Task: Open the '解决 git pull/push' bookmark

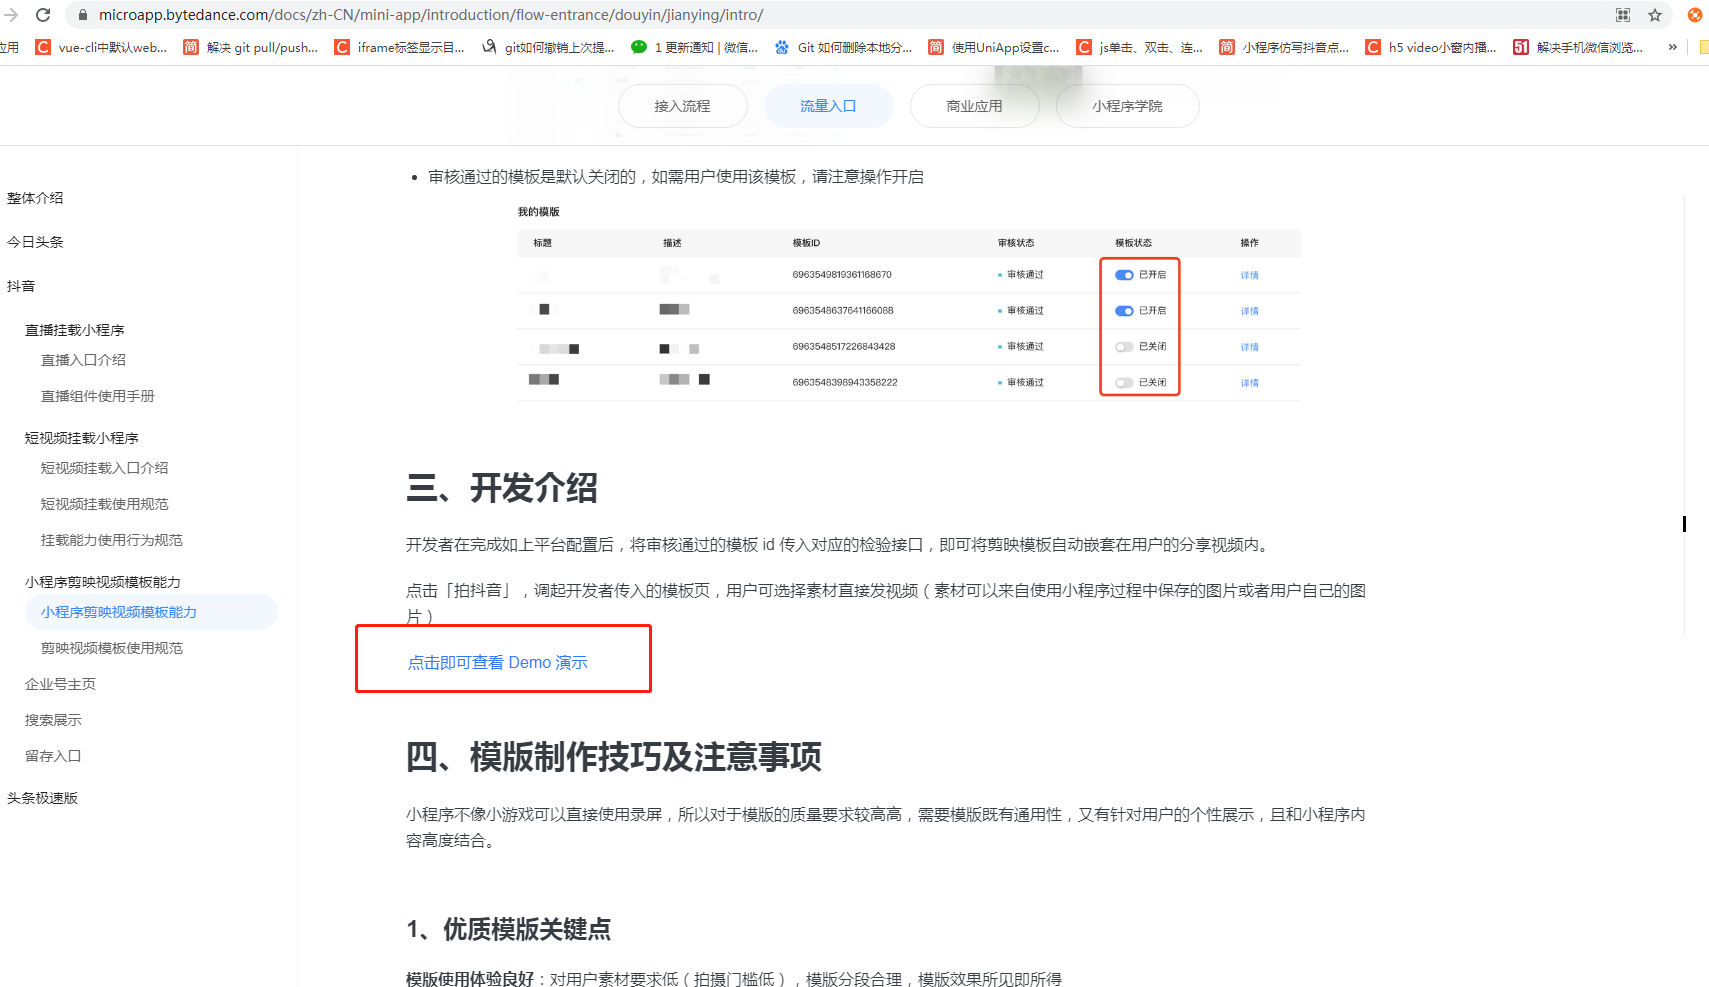Action: [x=251, y=47]
